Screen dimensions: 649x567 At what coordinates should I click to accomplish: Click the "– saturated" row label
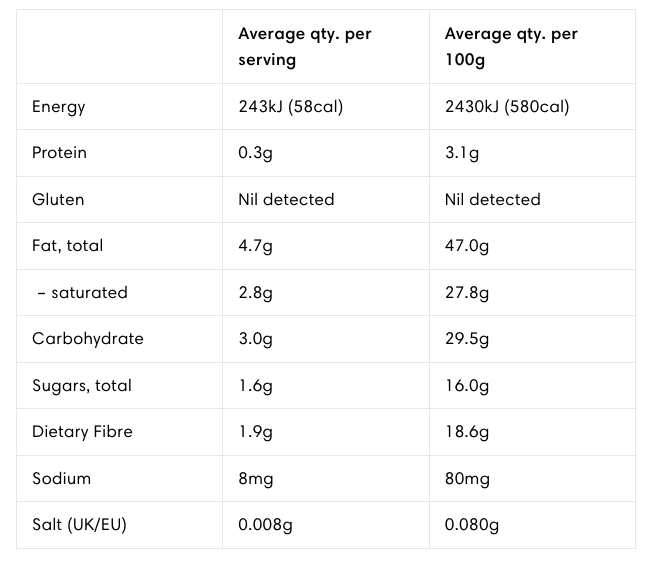pos(82,292)
